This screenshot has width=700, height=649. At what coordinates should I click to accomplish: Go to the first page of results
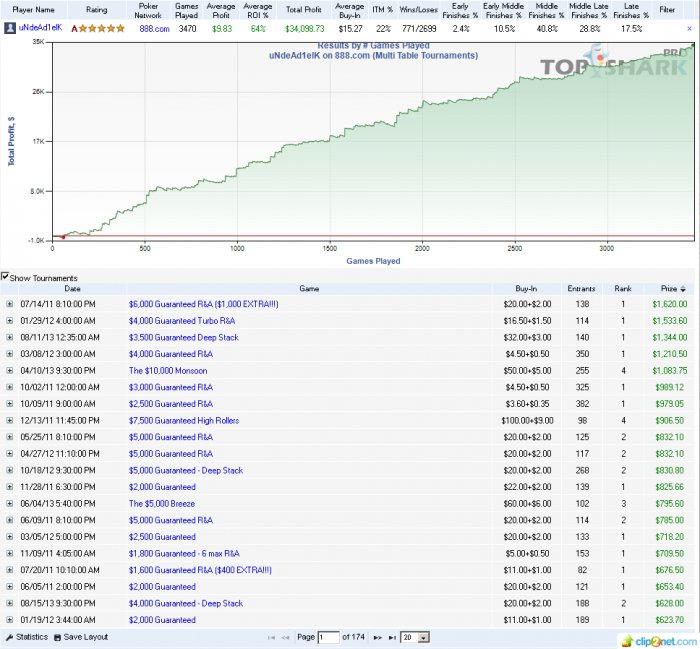[272, 637]
